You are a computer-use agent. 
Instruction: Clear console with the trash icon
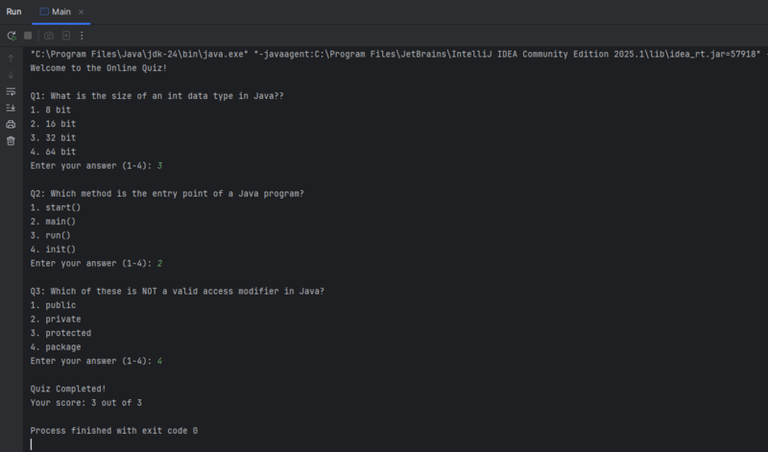(11, 141)
